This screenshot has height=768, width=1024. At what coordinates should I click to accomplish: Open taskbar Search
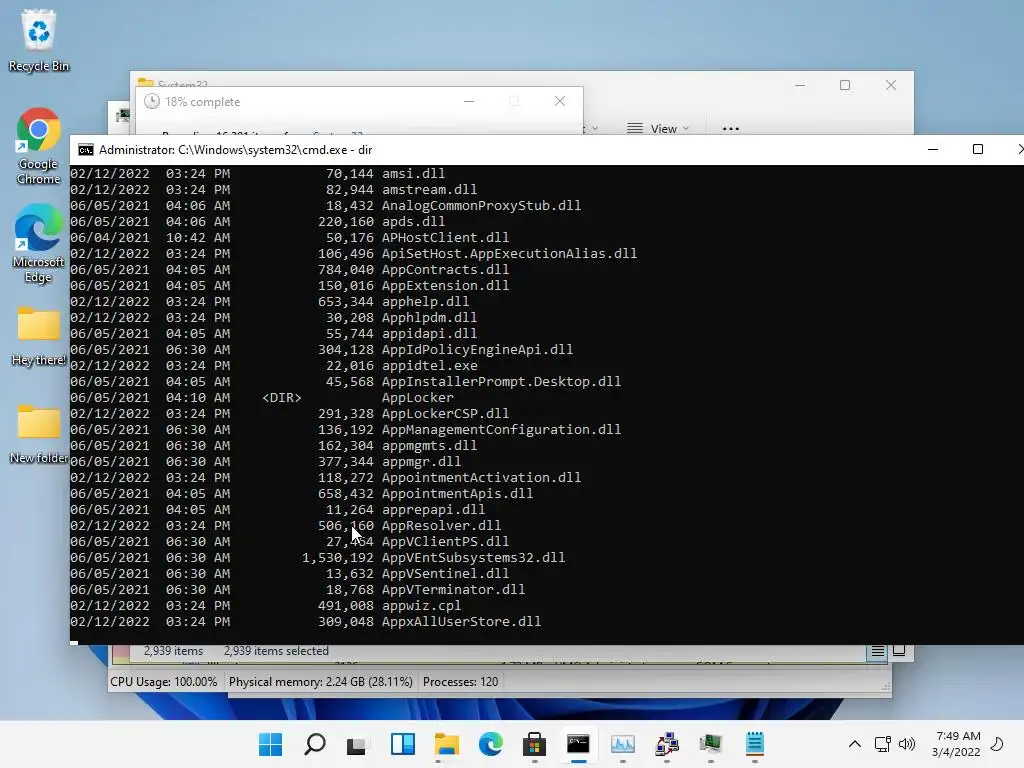point(315,744)
